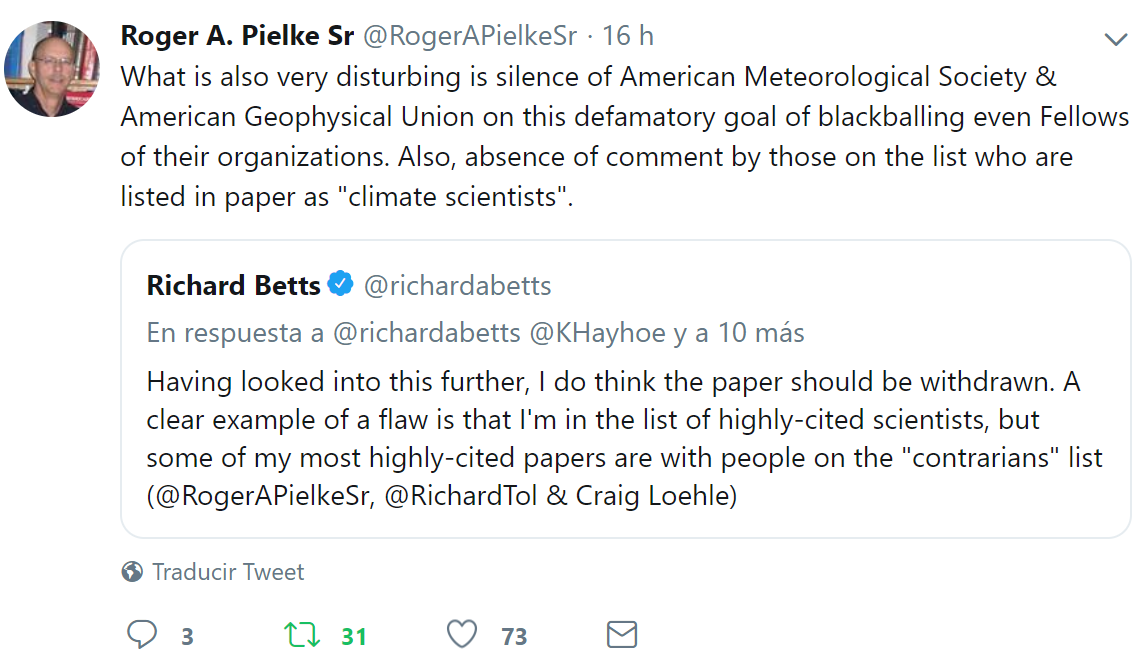The image size is (1138, 669).
Task: Click the like count 73
Action: [514, 636]
